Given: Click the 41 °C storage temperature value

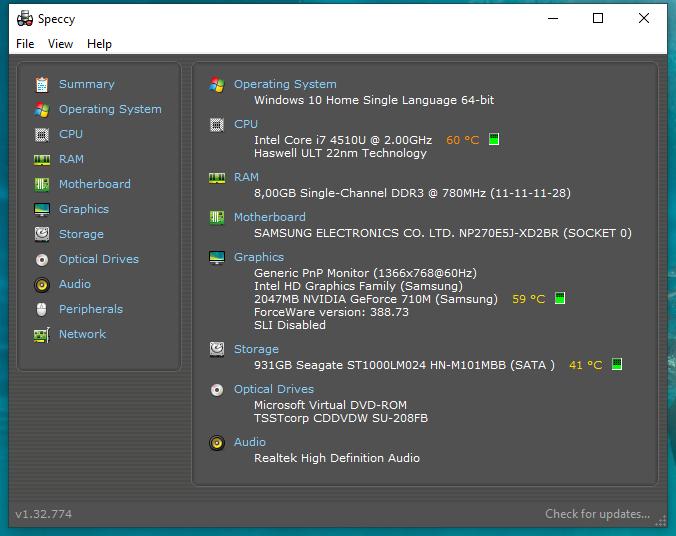Looking at the screenshot, I should (585, 365).
